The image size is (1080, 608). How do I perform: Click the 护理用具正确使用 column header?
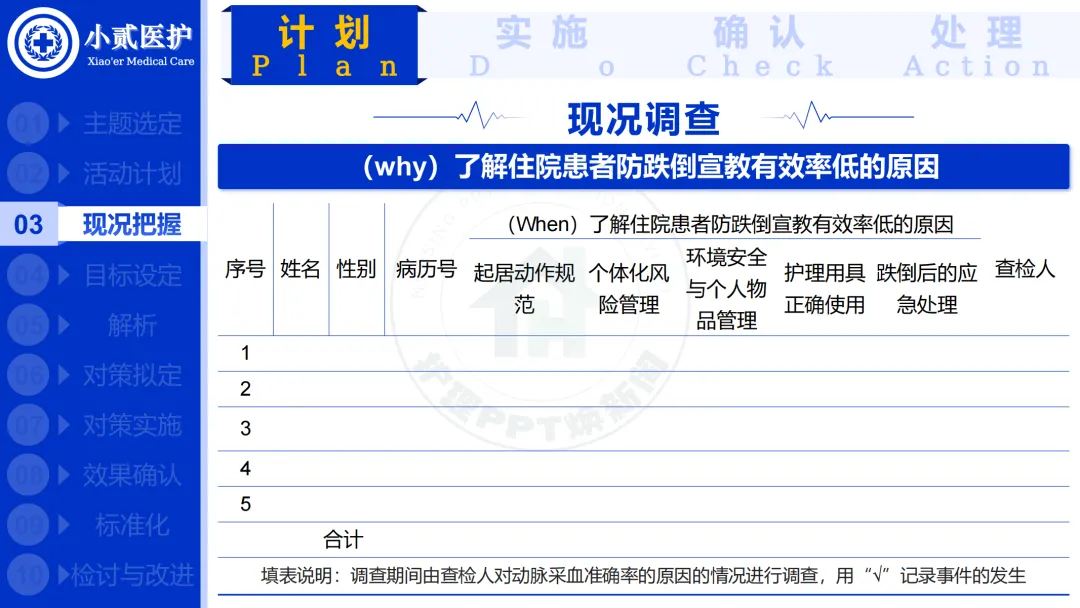point(824,289)
